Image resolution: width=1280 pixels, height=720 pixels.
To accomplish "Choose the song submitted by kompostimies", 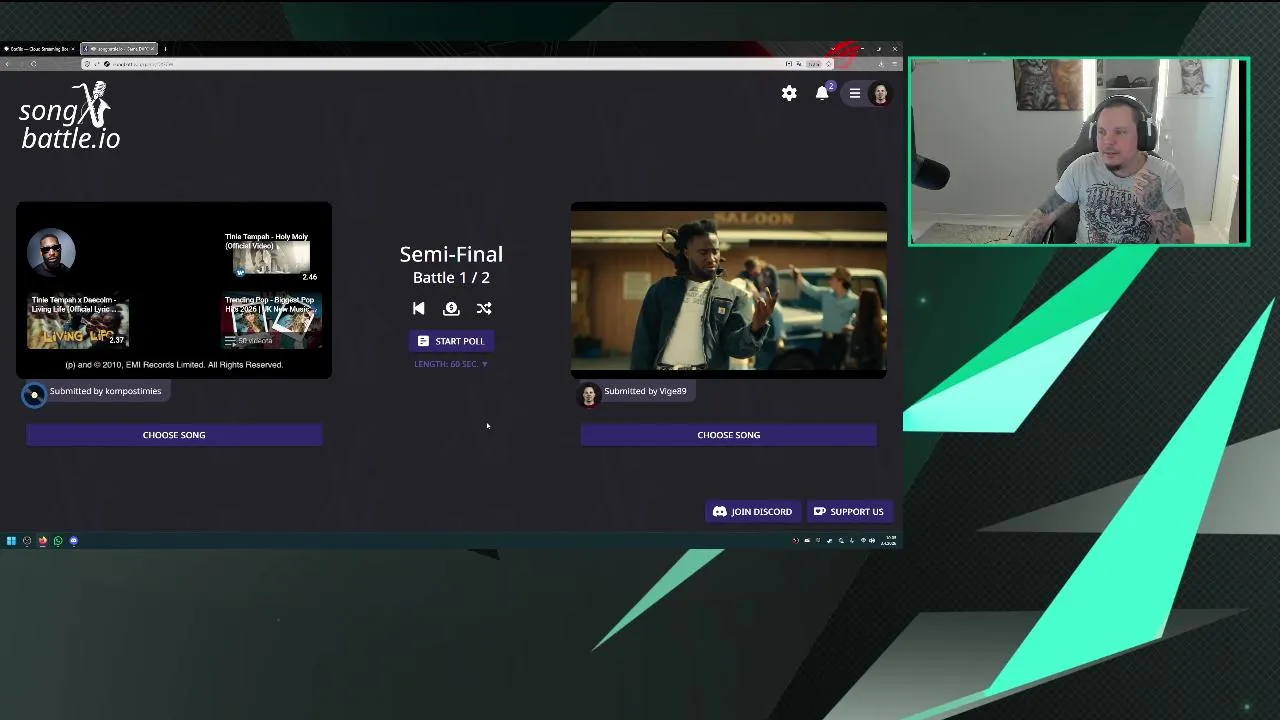I will click(x=174, y=435).
